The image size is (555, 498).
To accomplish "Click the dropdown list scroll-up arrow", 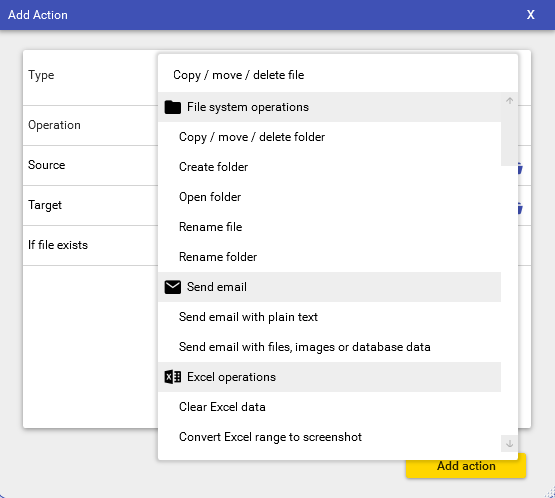I will pyautogui.click(x=509, y=101).
